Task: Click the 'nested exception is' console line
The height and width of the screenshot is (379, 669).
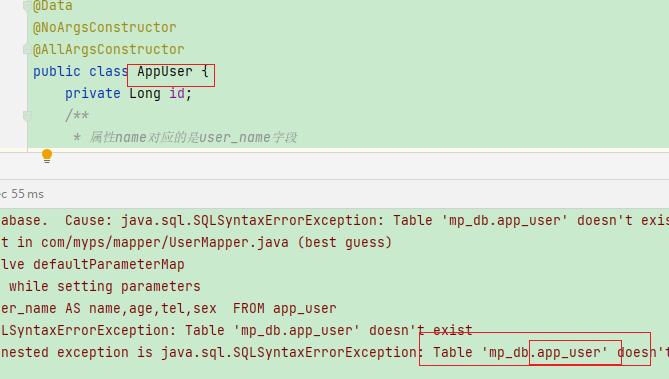Action: pyautogui.click(x=334, y=352)
